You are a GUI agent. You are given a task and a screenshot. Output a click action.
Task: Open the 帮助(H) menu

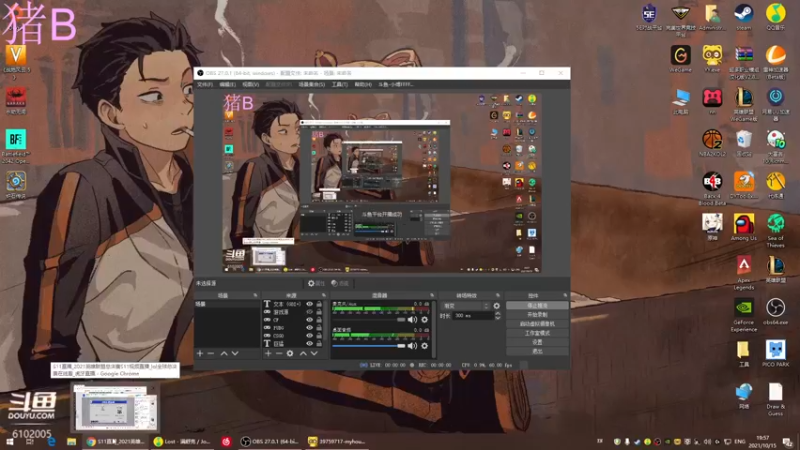363,84
